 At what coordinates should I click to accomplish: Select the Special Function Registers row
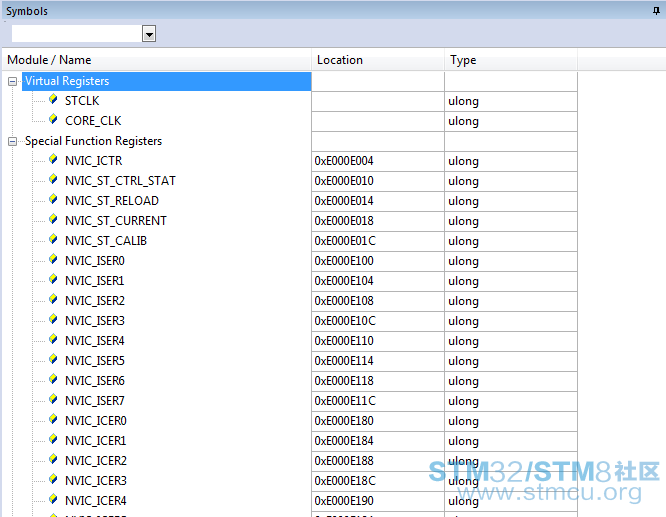pyautogui.click(x=93, y=141)
